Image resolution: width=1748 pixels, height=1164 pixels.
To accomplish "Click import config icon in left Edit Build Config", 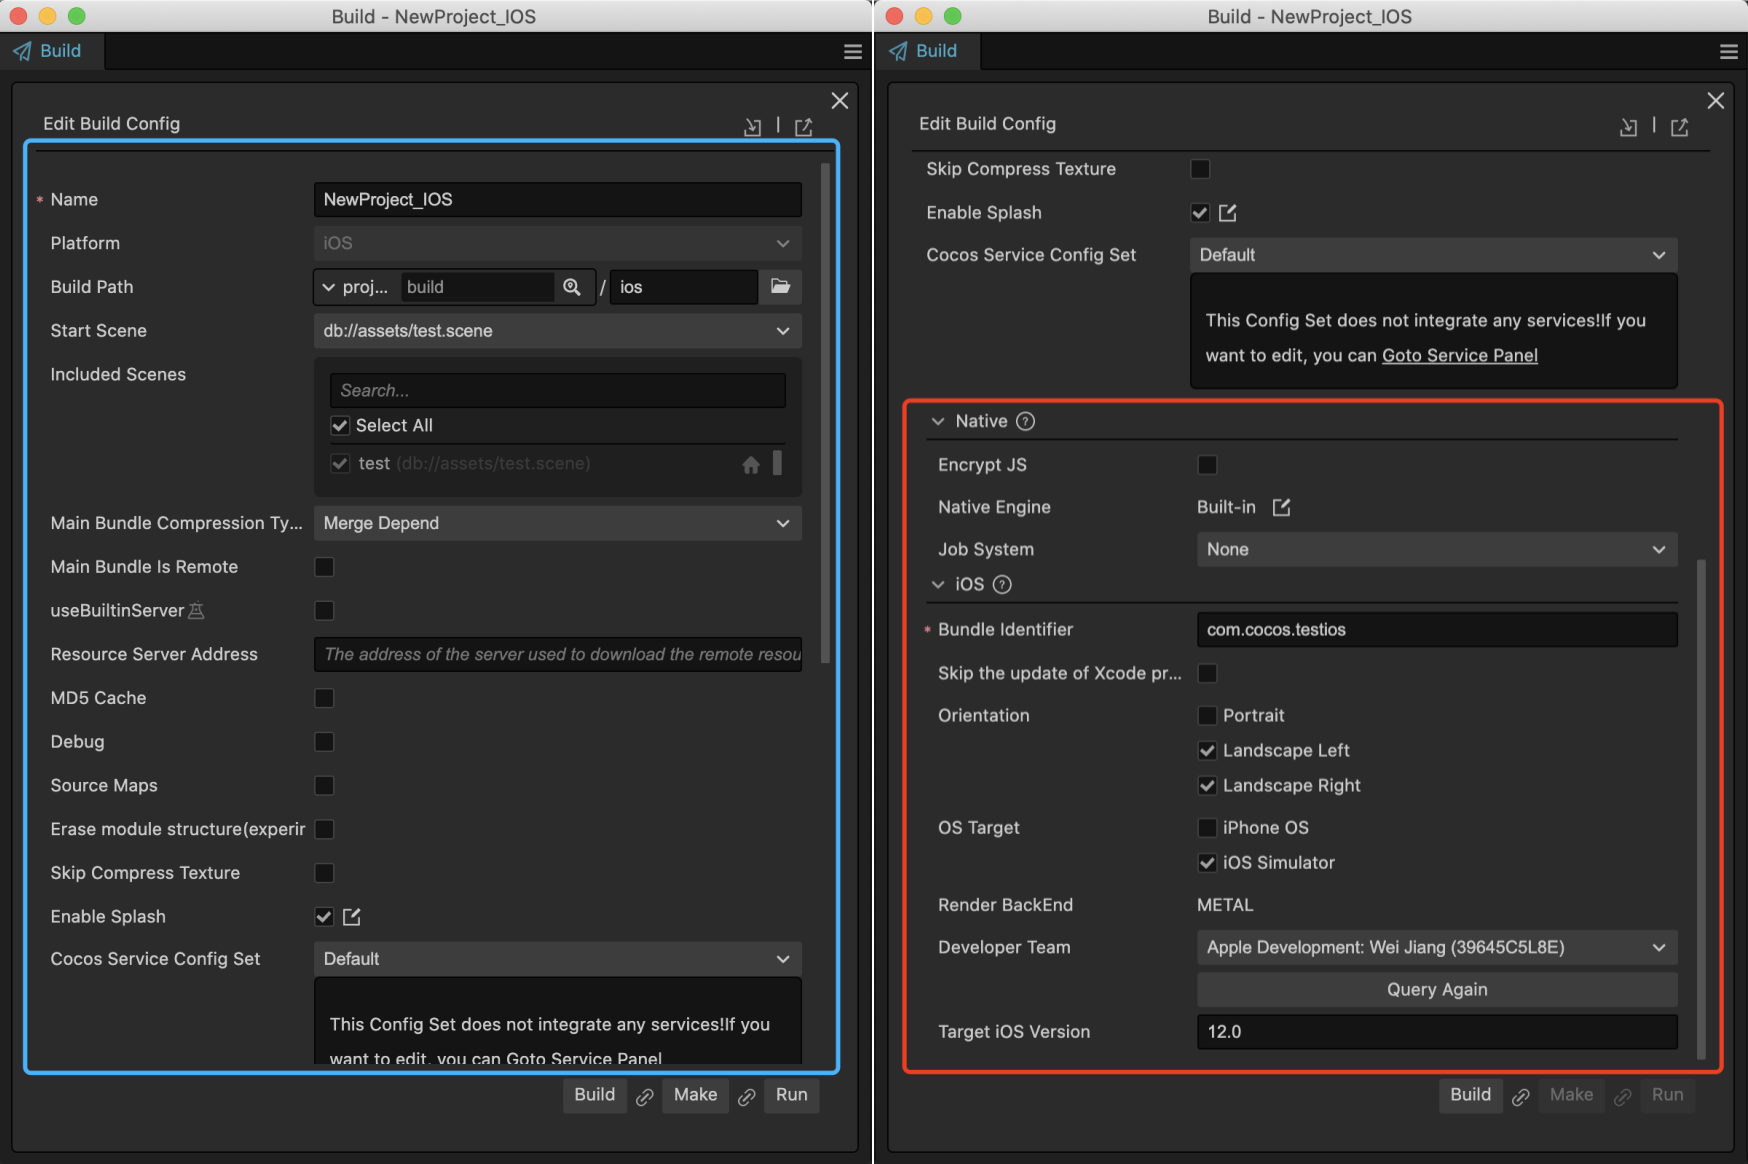I will click(x=752, y=127).
